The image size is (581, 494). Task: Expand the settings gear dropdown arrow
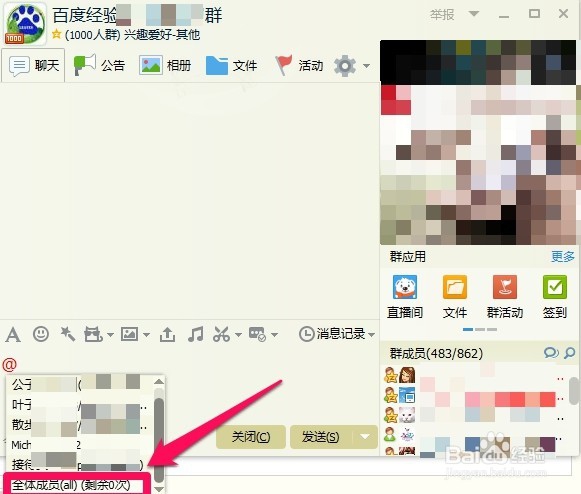point(366,66)
